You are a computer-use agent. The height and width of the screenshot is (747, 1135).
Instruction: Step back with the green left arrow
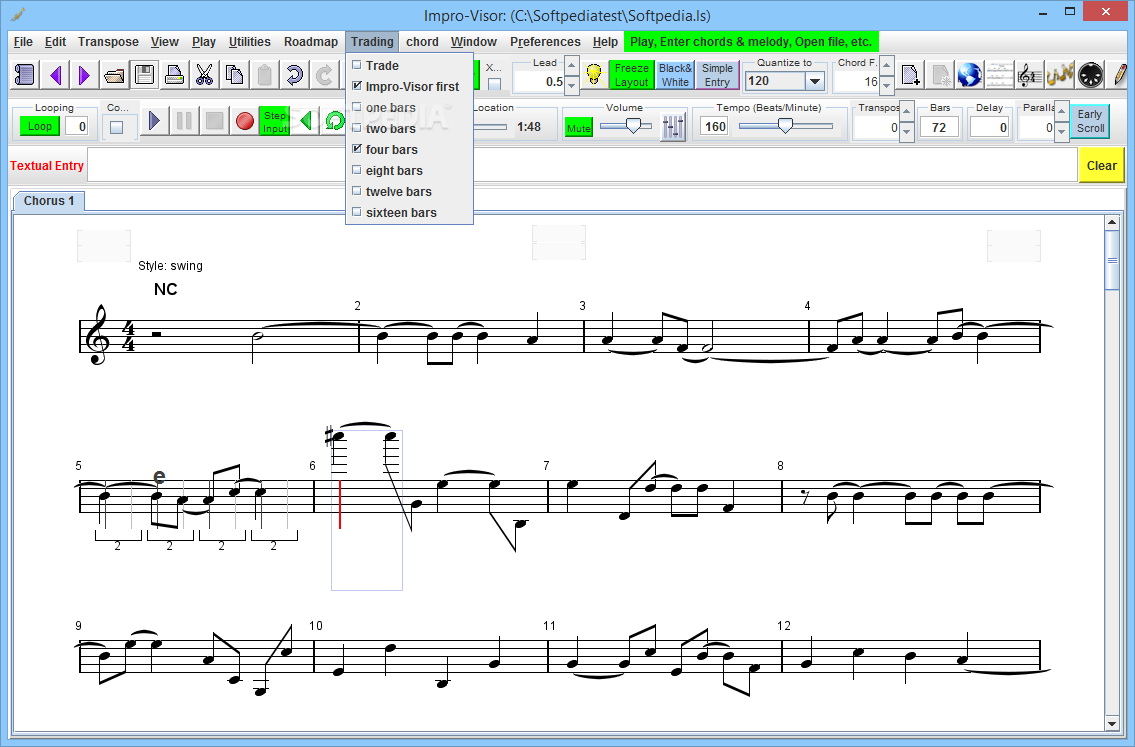(x=306, y=120)
